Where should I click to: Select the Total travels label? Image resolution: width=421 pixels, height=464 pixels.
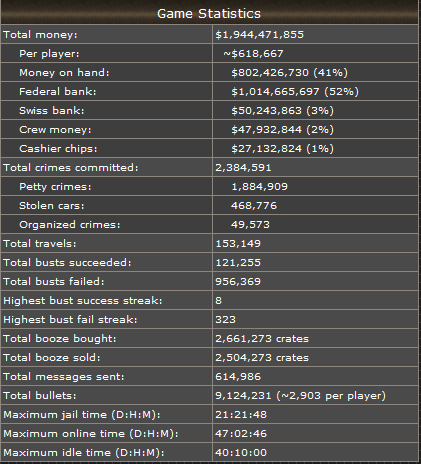(40, 244)
